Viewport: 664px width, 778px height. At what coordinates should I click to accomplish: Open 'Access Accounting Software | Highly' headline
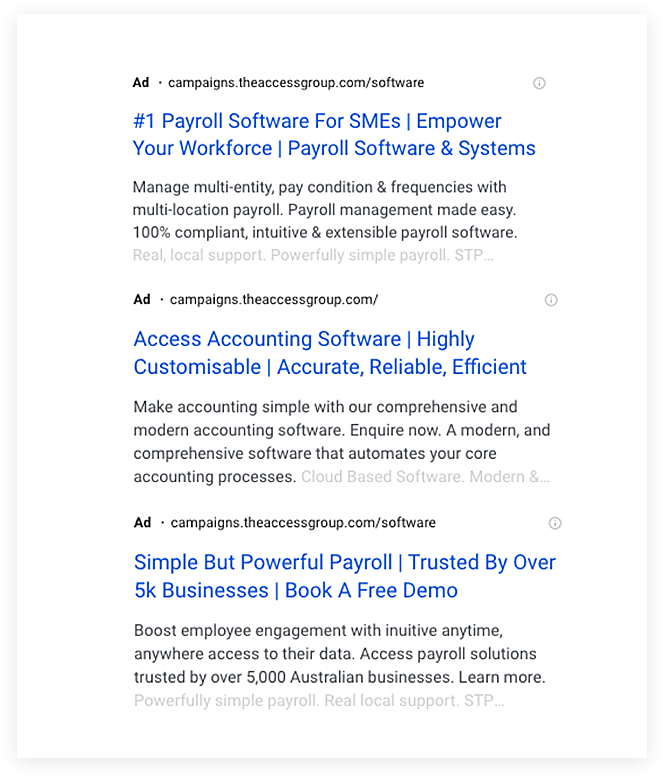point(304,339)
